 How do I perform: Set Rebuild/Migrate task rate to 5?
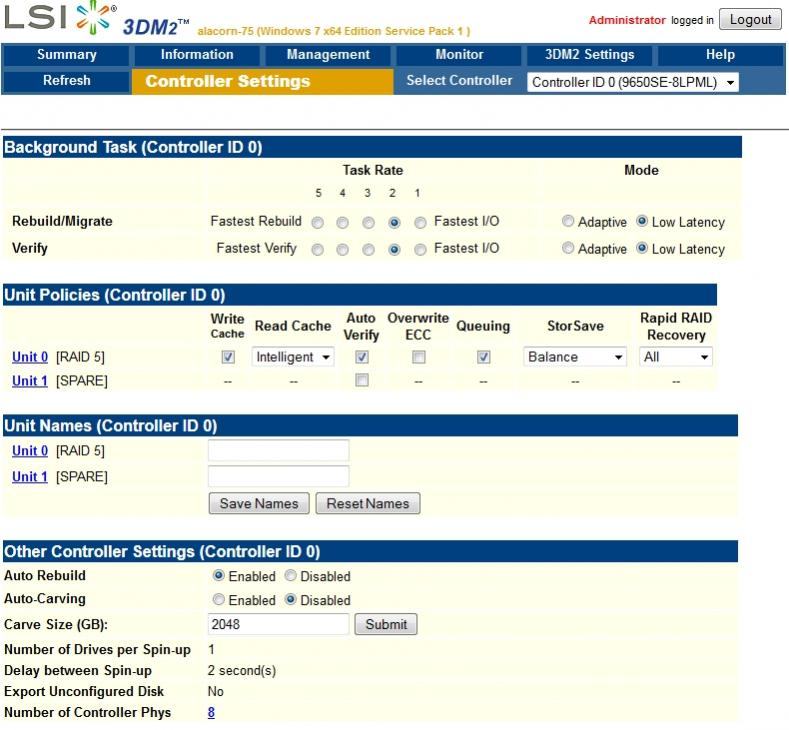[x=318, y=222]
